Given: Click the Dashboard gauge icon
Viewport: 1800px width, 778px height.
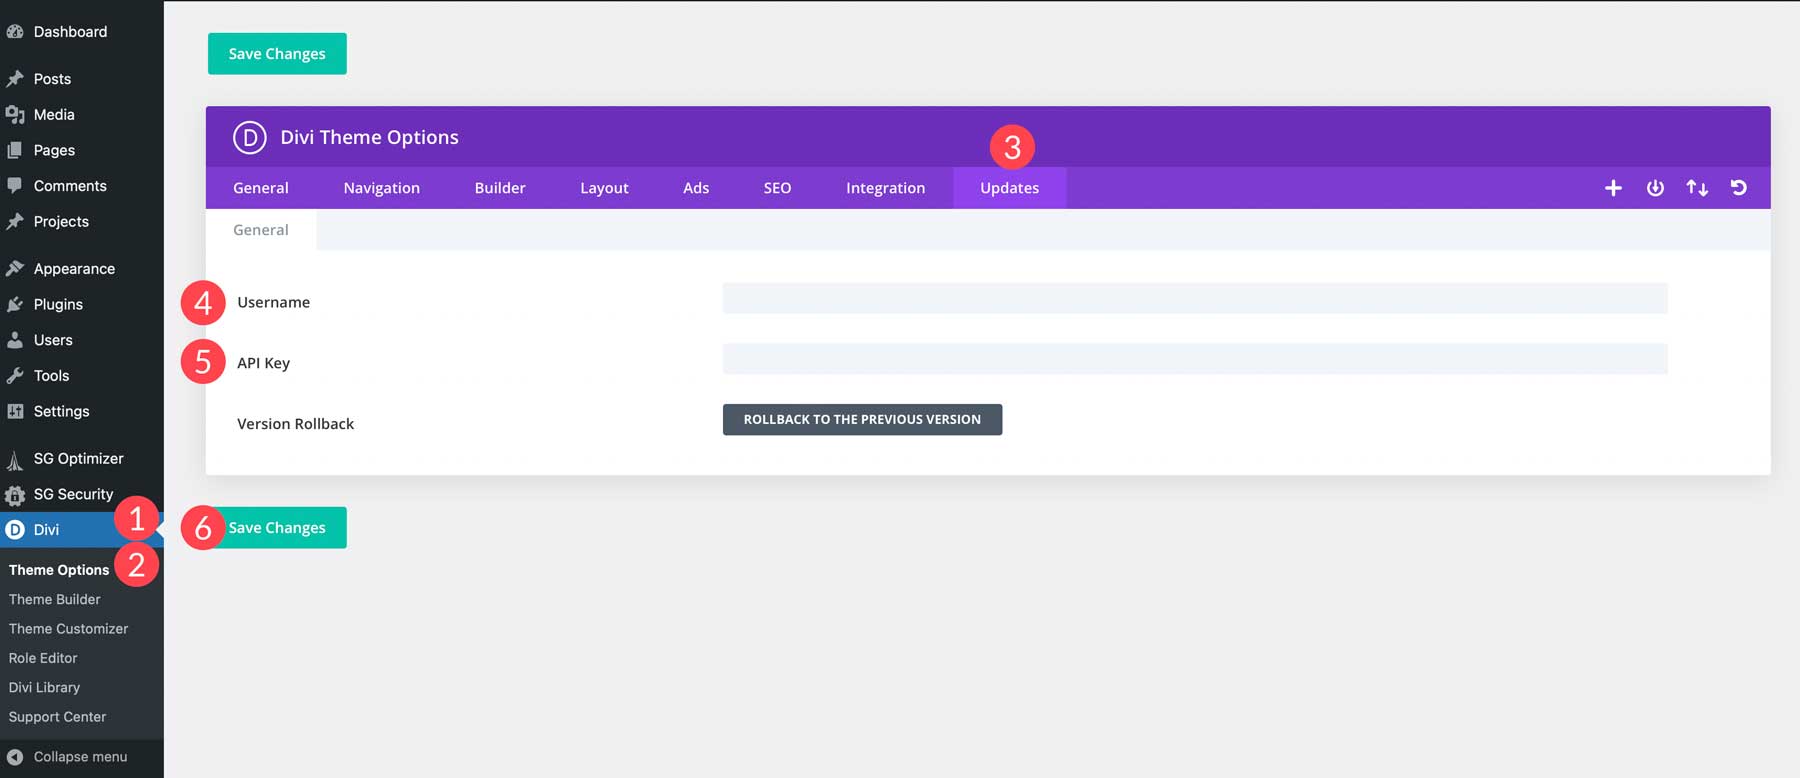Looking at the screenshot, I should 15,32.
